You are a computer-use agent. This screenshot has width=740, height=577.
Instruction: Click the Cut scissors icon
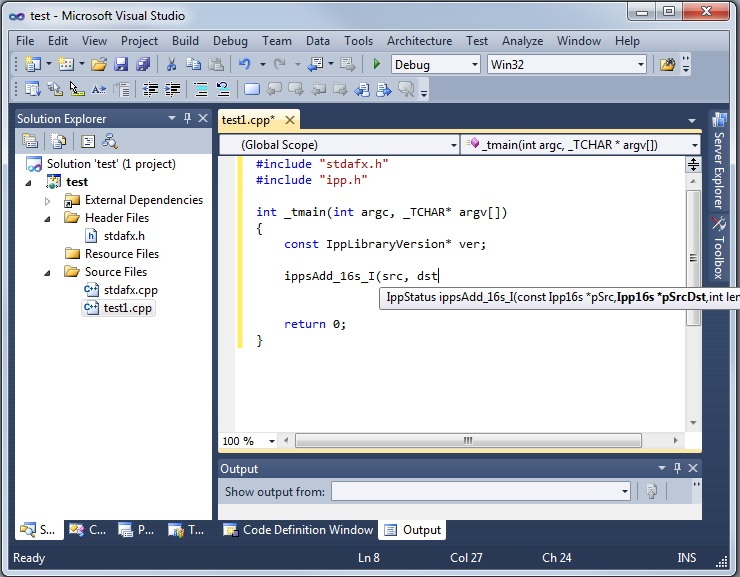(x=171, y=65)
